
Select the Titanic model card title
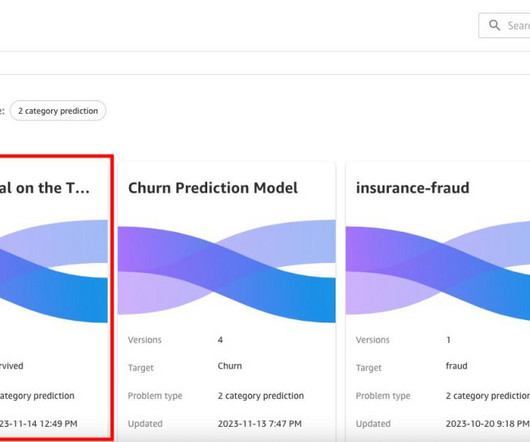pos(45,188)
